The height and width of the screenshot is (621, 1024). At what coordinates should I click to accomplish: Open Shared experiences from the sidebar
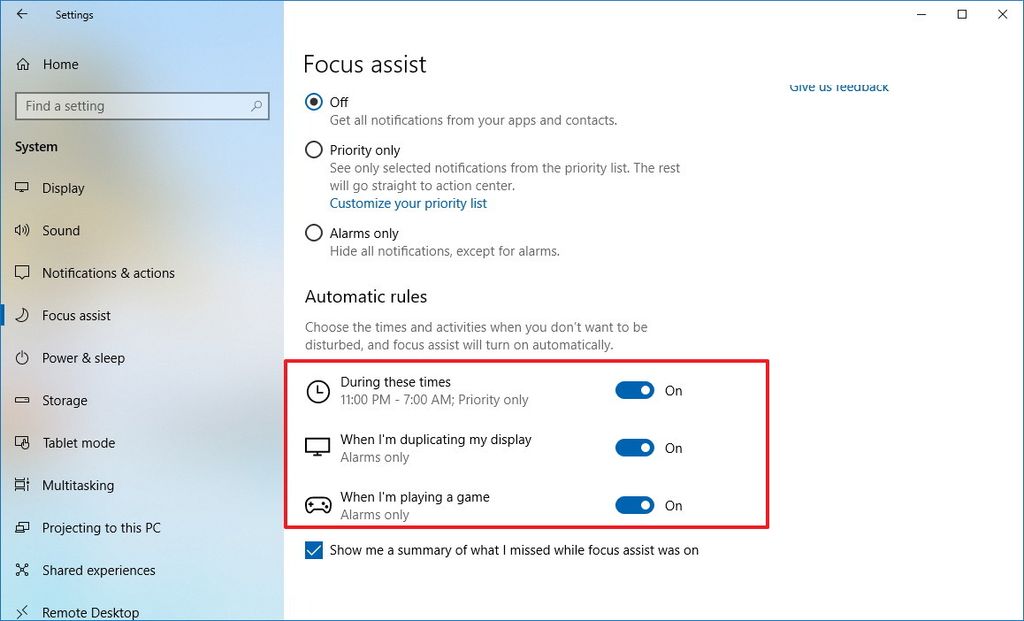click(22, 570)
